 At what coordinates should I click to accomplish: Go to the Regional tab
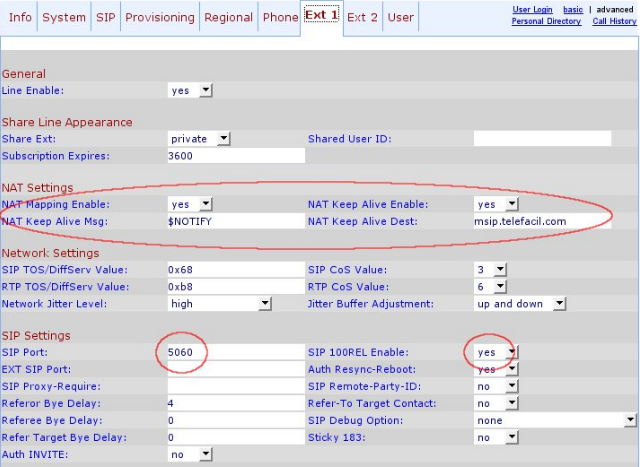[x=228, y=17]
